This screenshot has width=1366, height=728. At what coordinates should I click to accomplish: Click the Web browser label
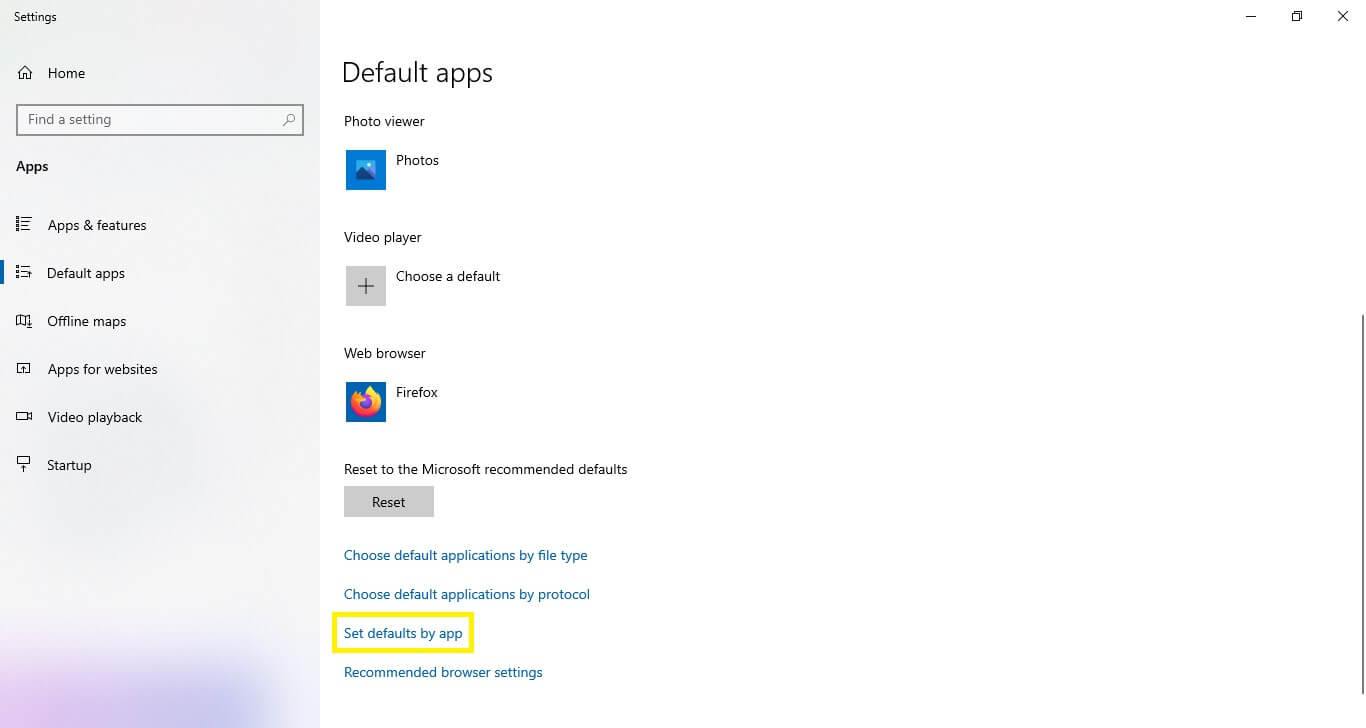coord(385,353)
